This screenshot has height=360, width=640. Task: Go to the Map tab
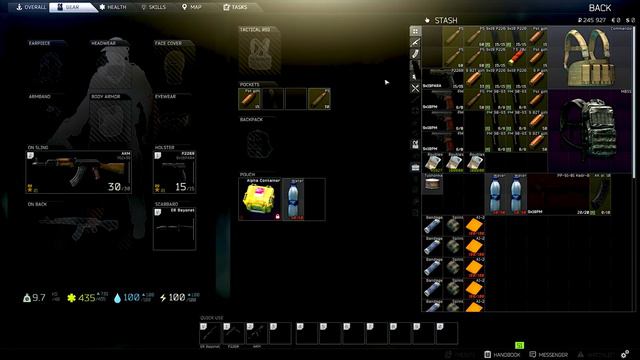[x=192, y=7]
